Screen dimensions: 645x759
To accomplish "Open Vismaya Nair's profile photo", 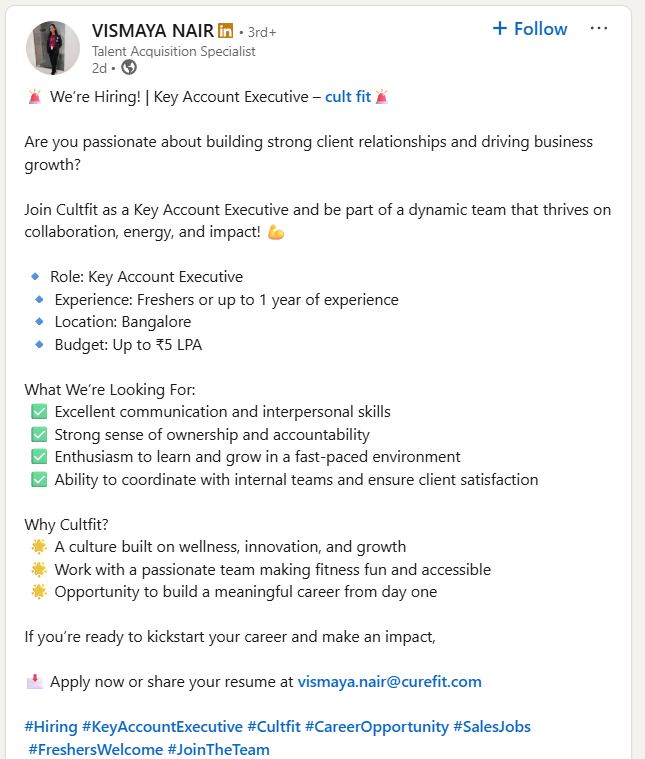I will pos(52,47).
